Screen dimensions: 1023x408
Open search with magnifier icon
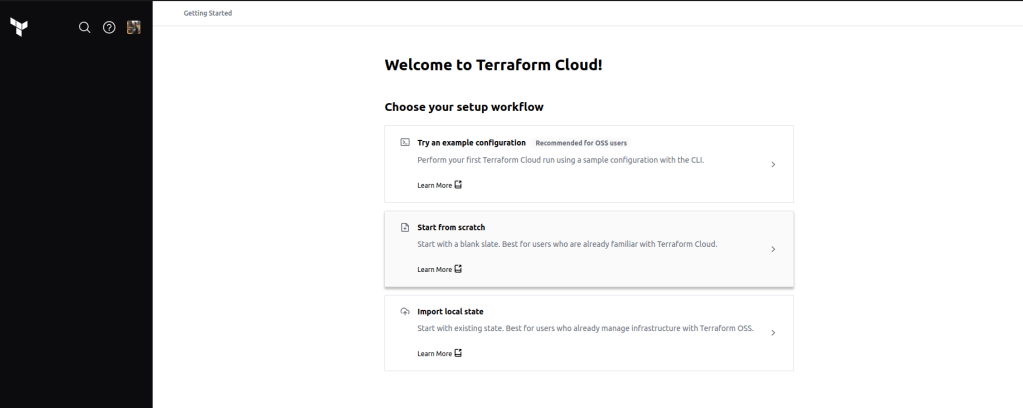tap(85, 27)
